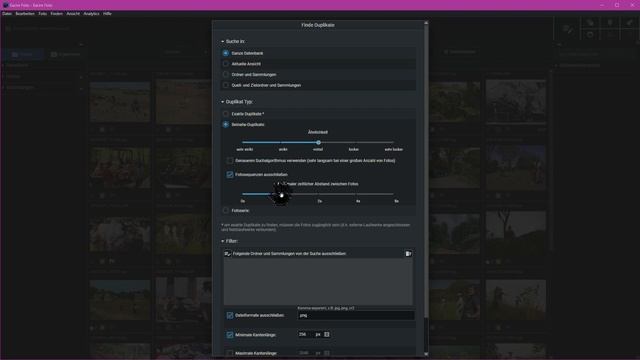
Task: Click the excluded file formats text field
Action: [356, 315]
